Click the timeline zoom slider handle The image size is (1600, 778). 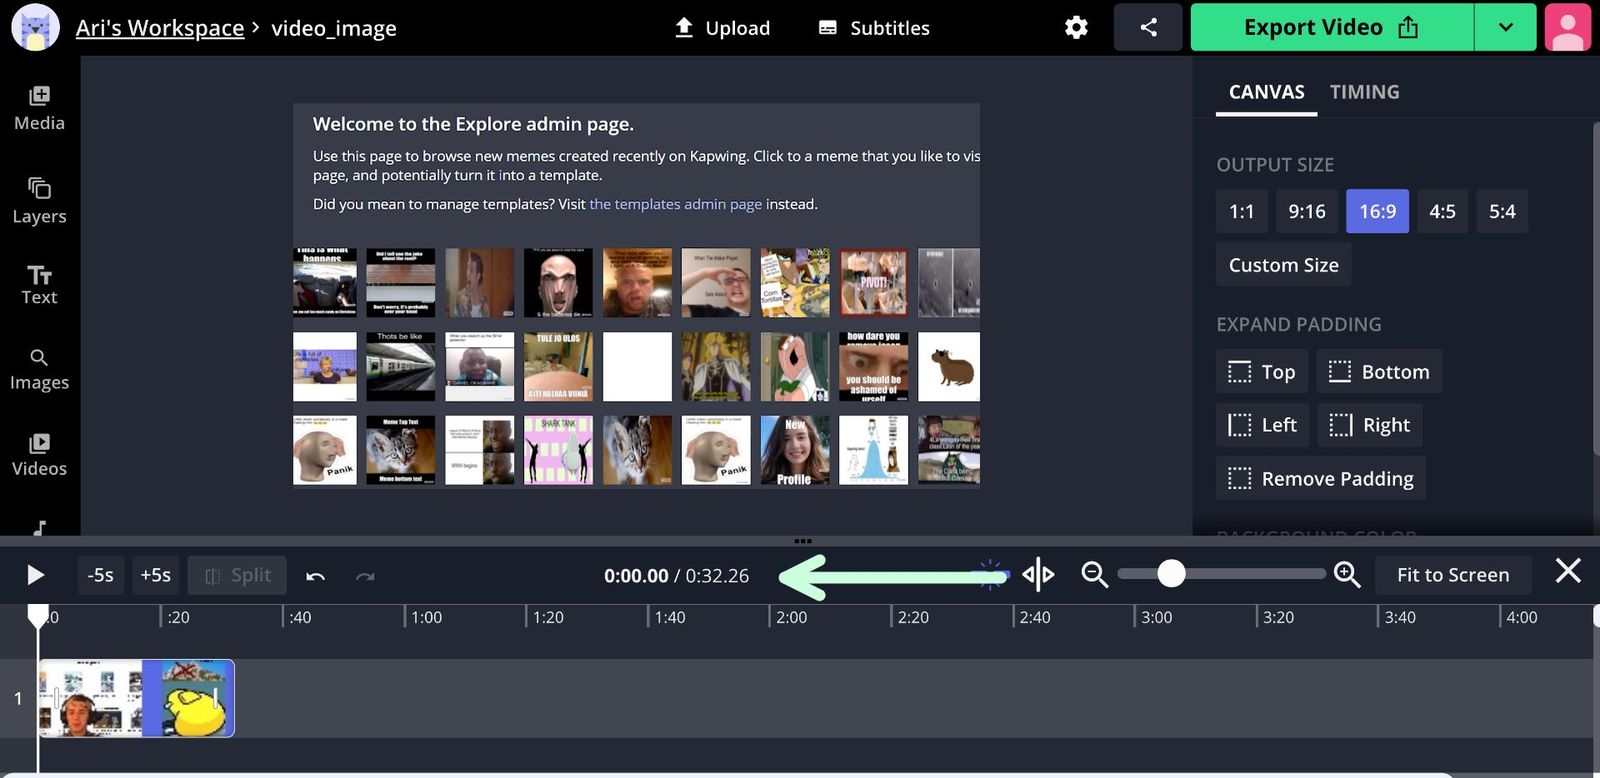pyautogui.click(x=1171, y=574)
